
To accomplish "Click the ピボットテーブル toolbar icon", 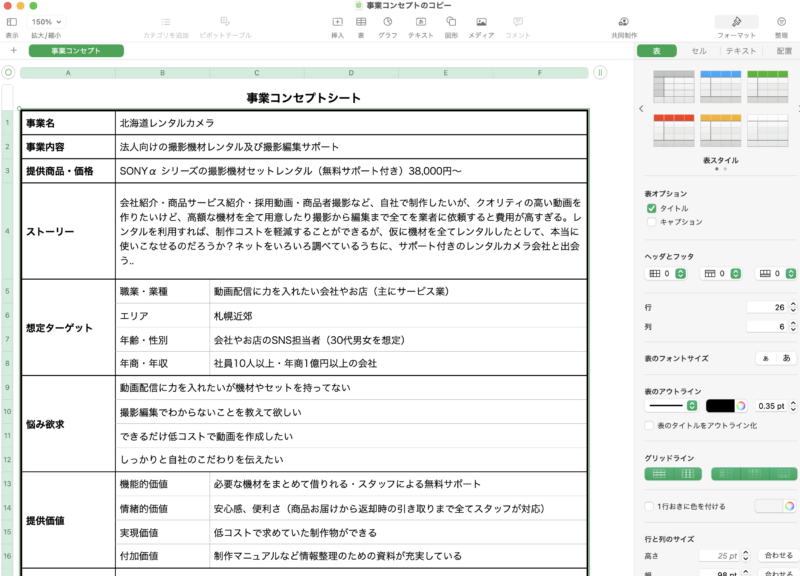I will pyautogui.click(x=225, y=21).
